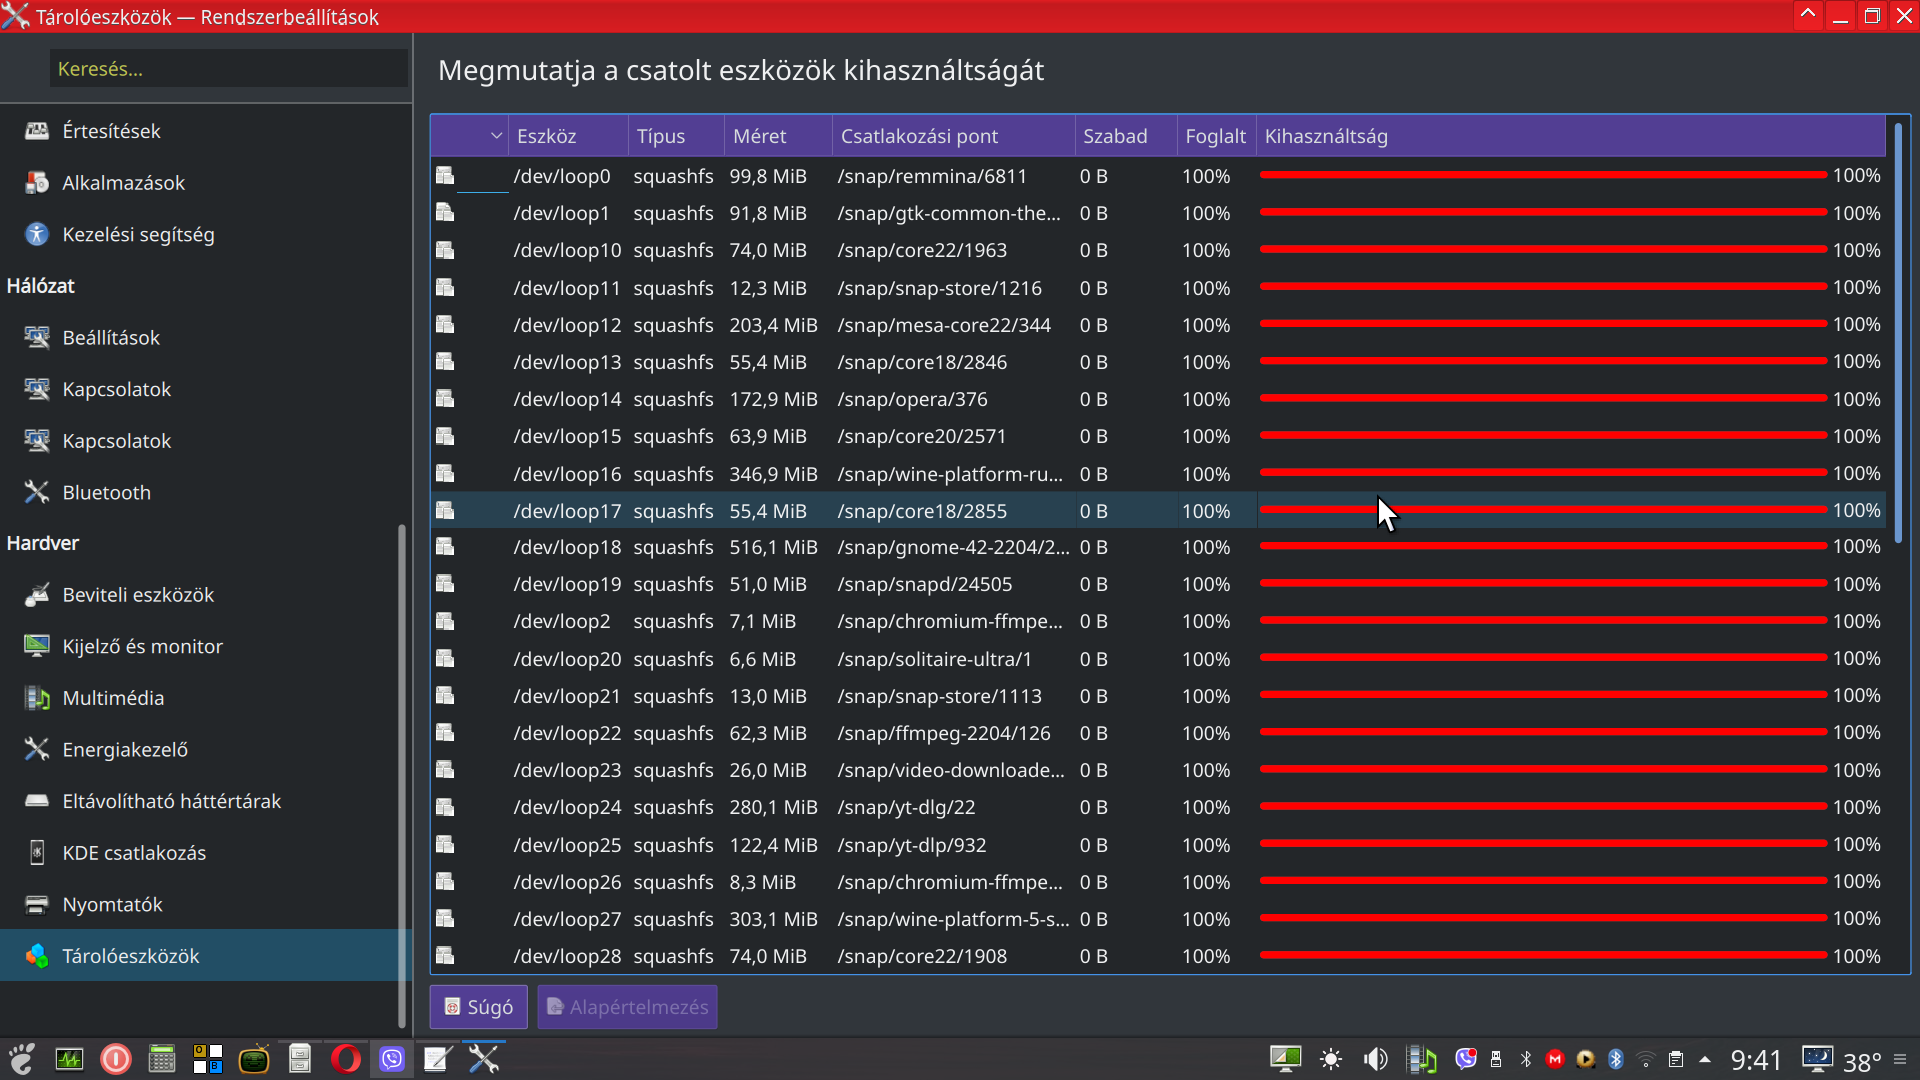Select /snap/snapd/24505 mount point
The height and width of the screenshot is (1080, 1920).
click(x=924, y=584)
